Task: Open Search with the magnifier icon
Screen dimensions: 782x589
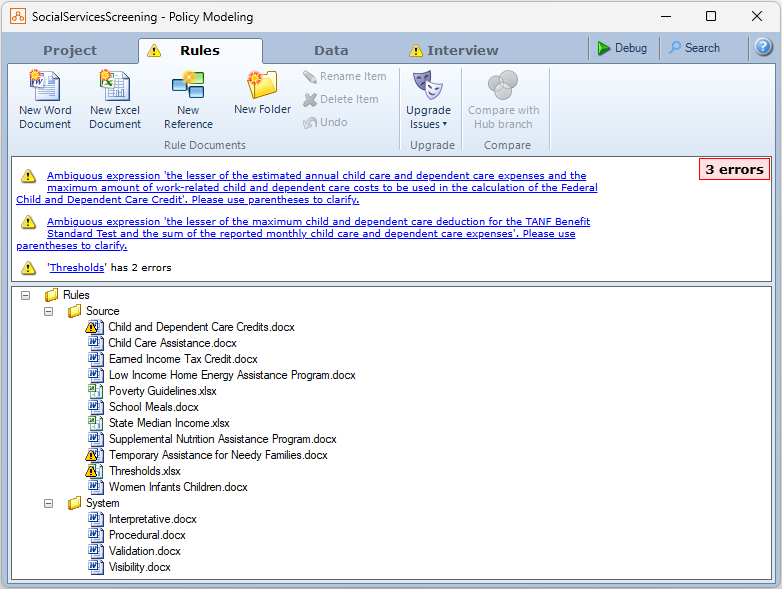Action: coord(694,48)
